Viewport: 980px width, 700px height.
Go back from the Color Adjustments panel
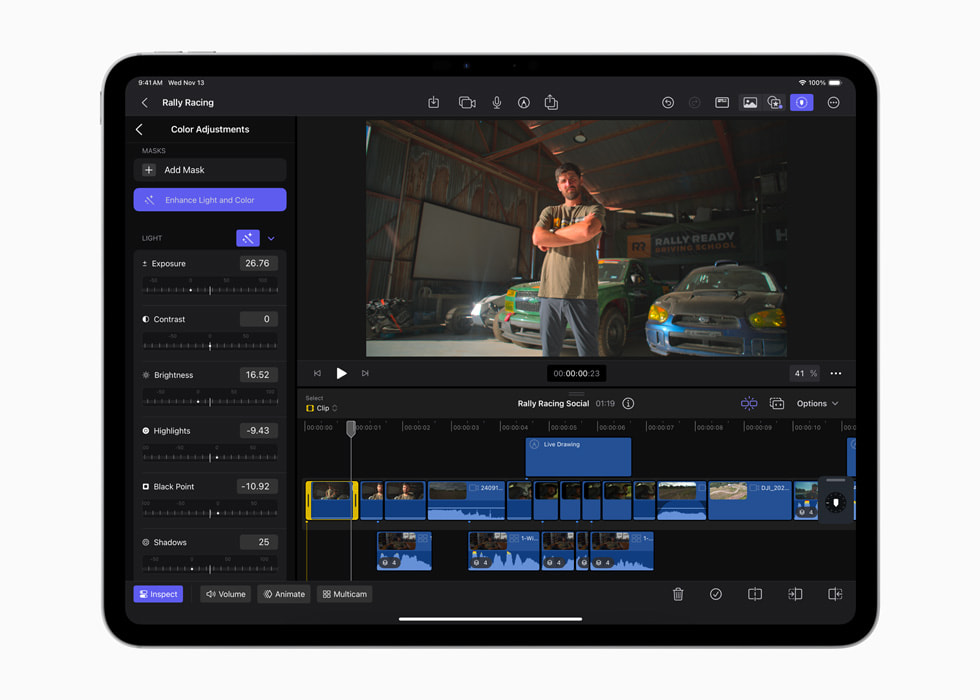click(139, 129)
